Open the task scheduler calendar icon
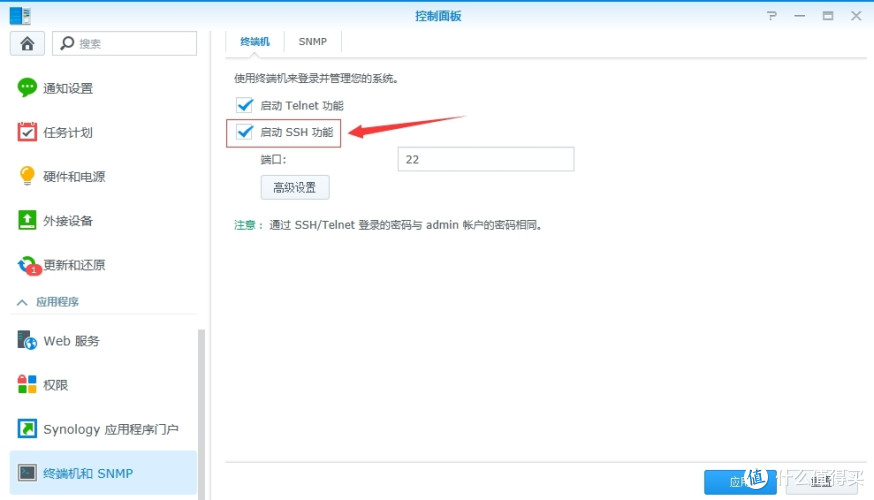 coord(27,132)
